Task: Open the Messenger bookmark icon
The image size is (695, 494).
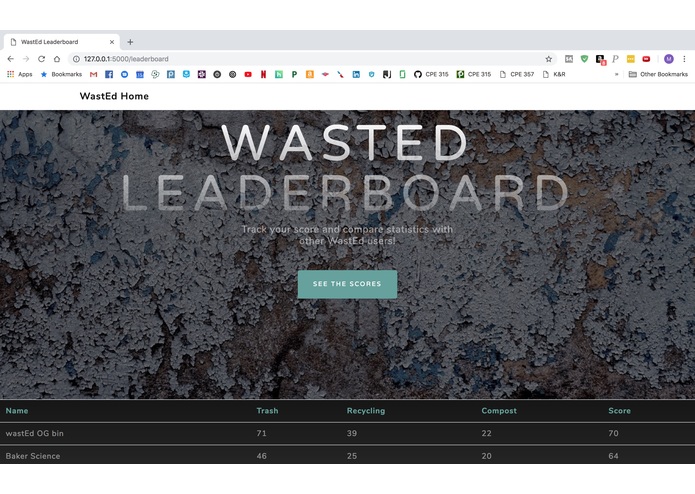Action: click(125, 74)
